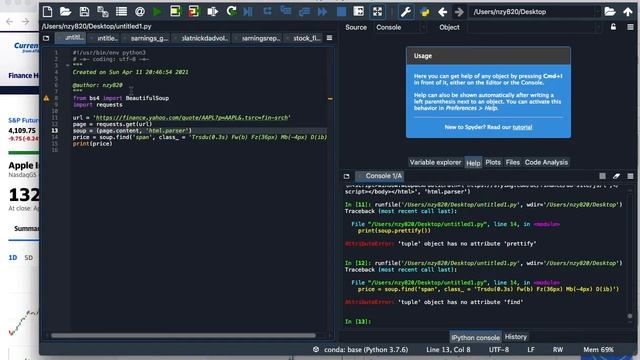This screenshot has height=360, width=640.
Task: Run the current cell
Action: pos(175,11)
